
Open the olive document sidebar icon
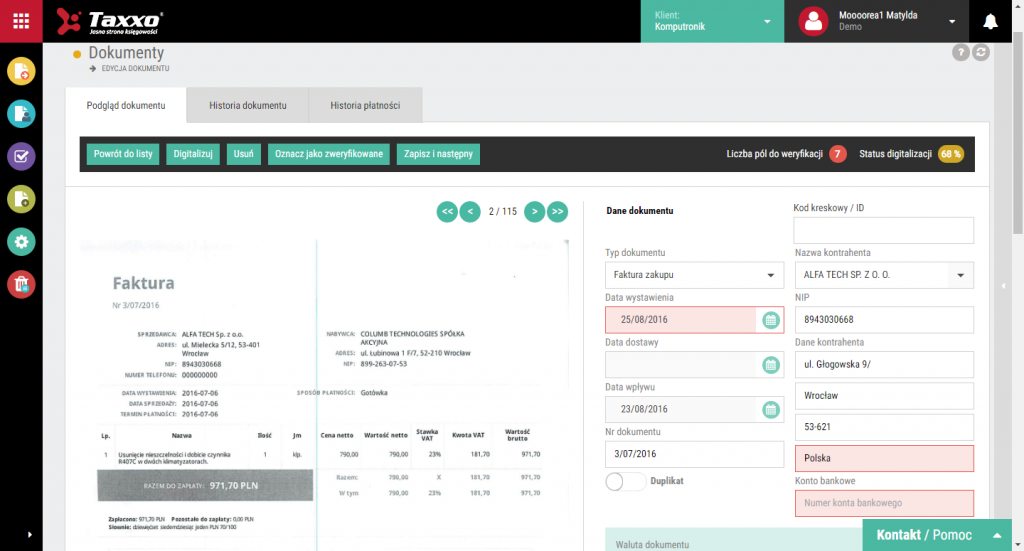point(21,199)
